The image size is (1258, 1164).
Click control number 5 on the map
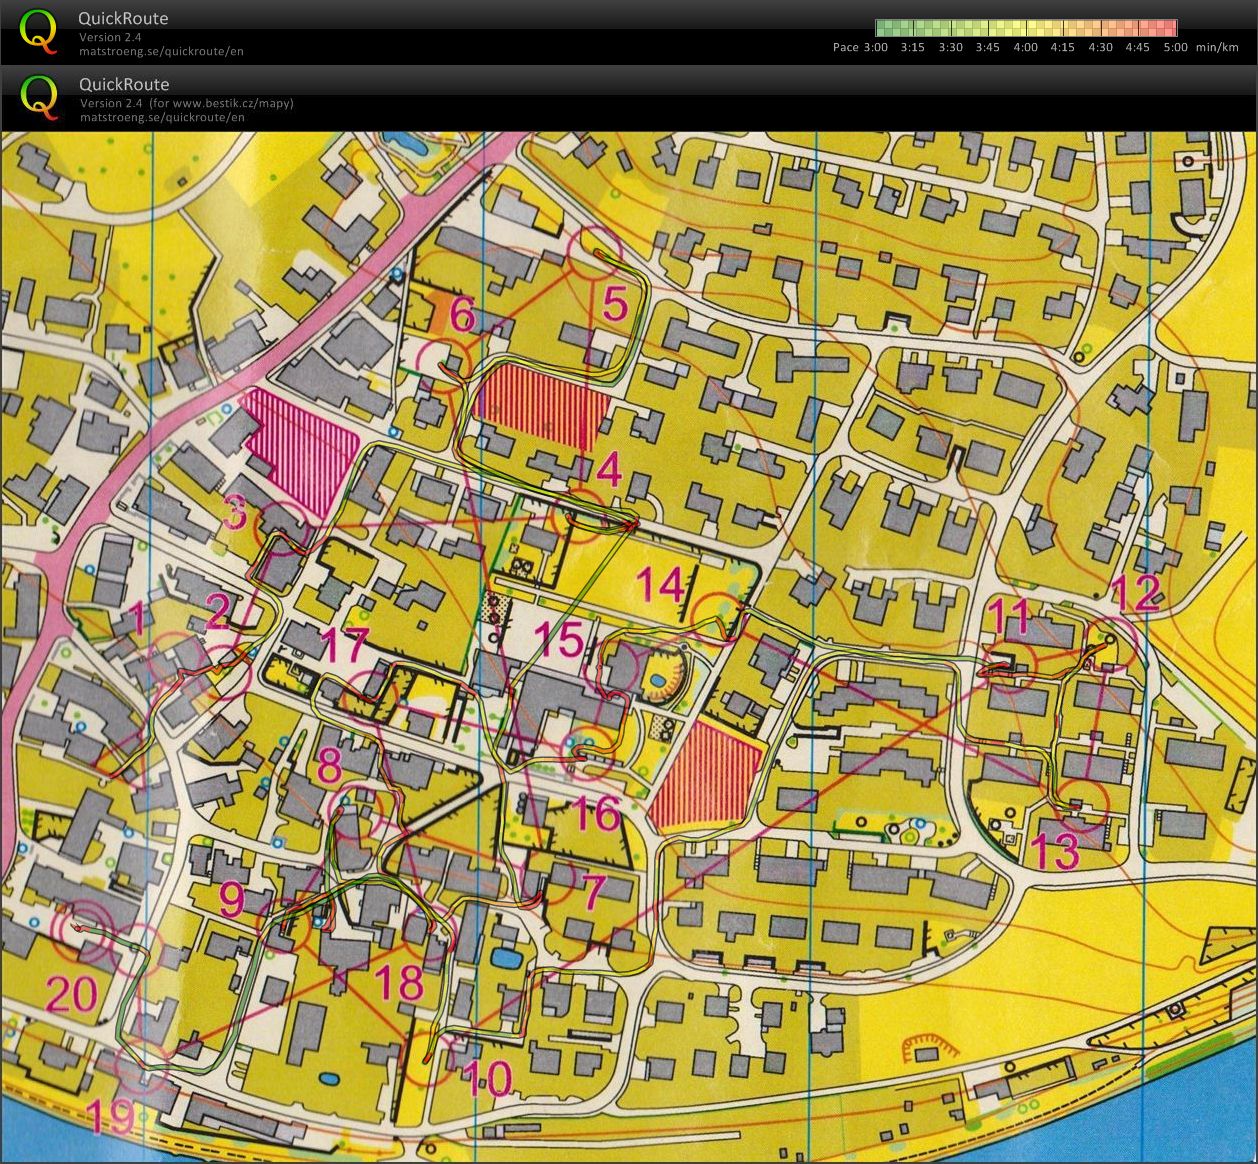click(615, 302)
